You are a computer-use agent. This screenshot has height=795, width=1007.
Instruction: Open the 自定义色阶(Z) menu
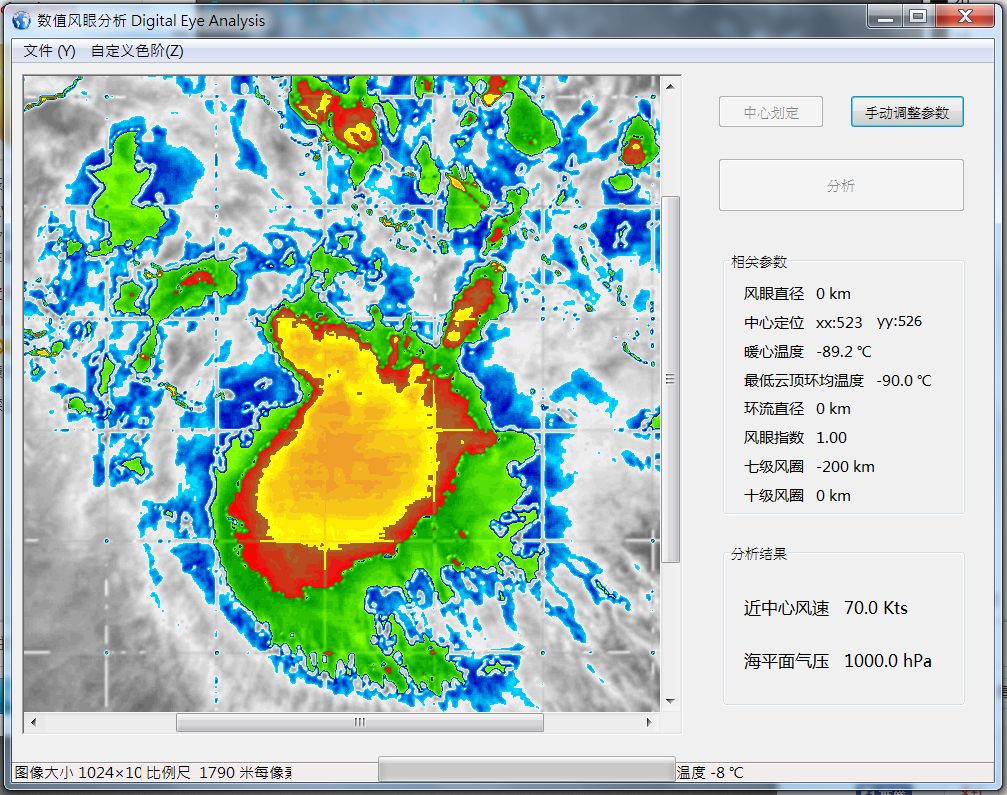click(137, 51)
